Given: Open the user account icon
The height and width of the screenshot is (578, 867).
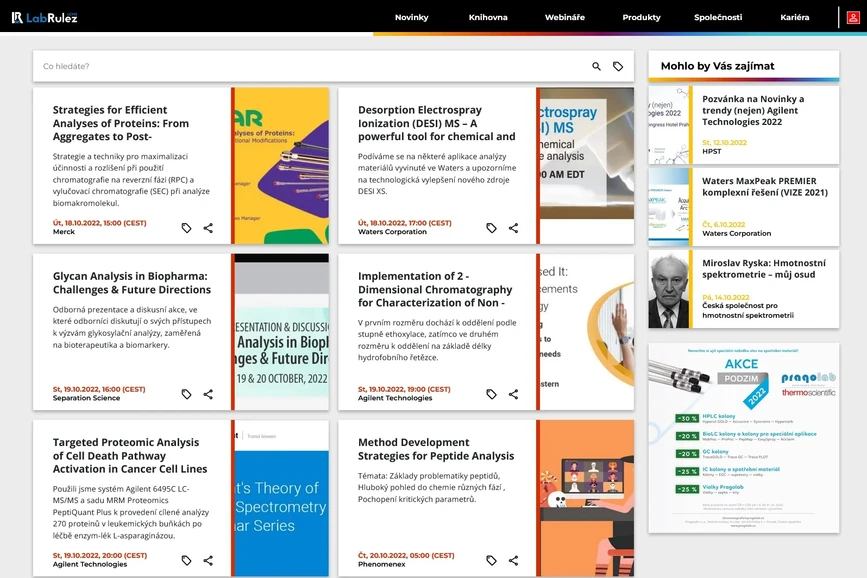Looking at the screenshot, I should coord(853,18).
